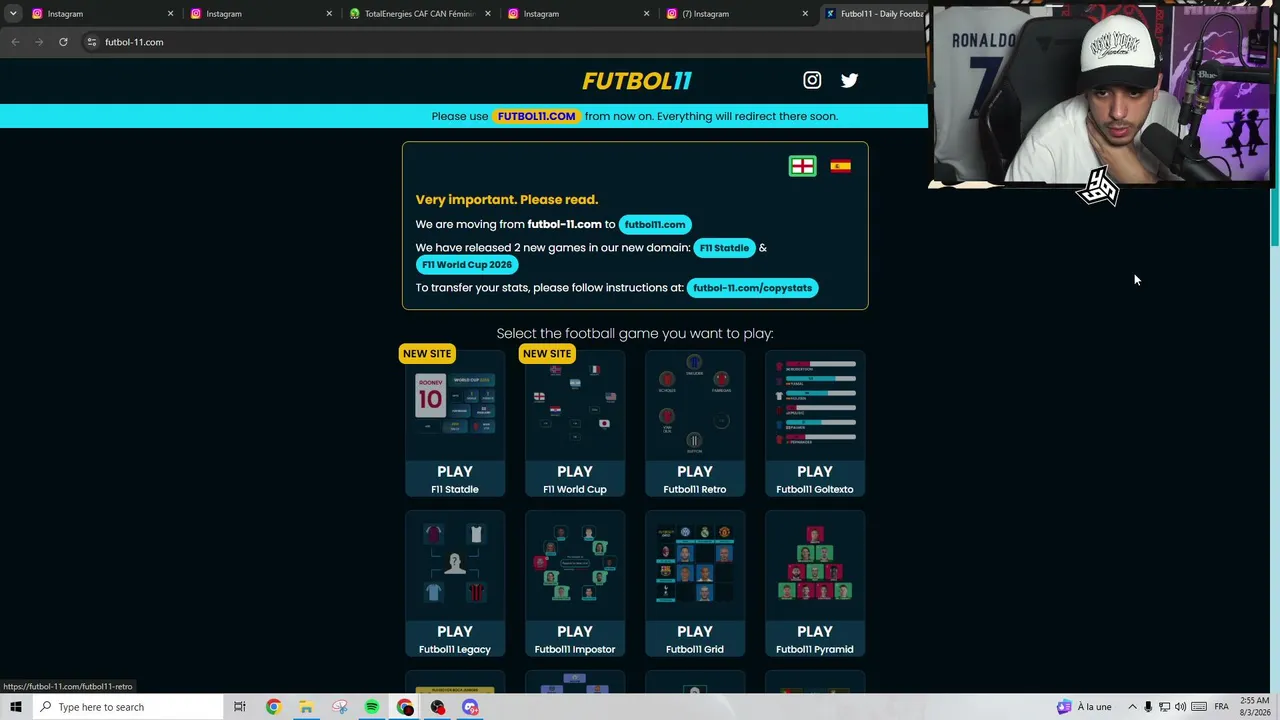The width and height of the screenshot is (1280, 720).
Task: Play the F11 World Cup game card
Action: click(575, 423)
